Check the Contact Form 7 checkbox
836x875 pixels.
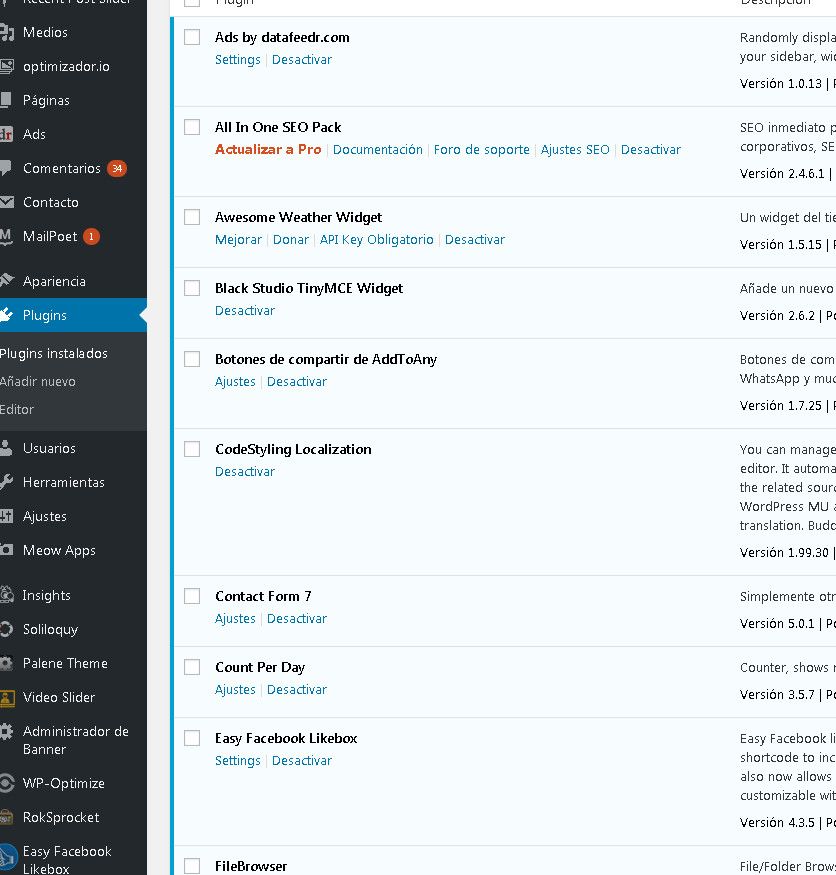point(192,596)
